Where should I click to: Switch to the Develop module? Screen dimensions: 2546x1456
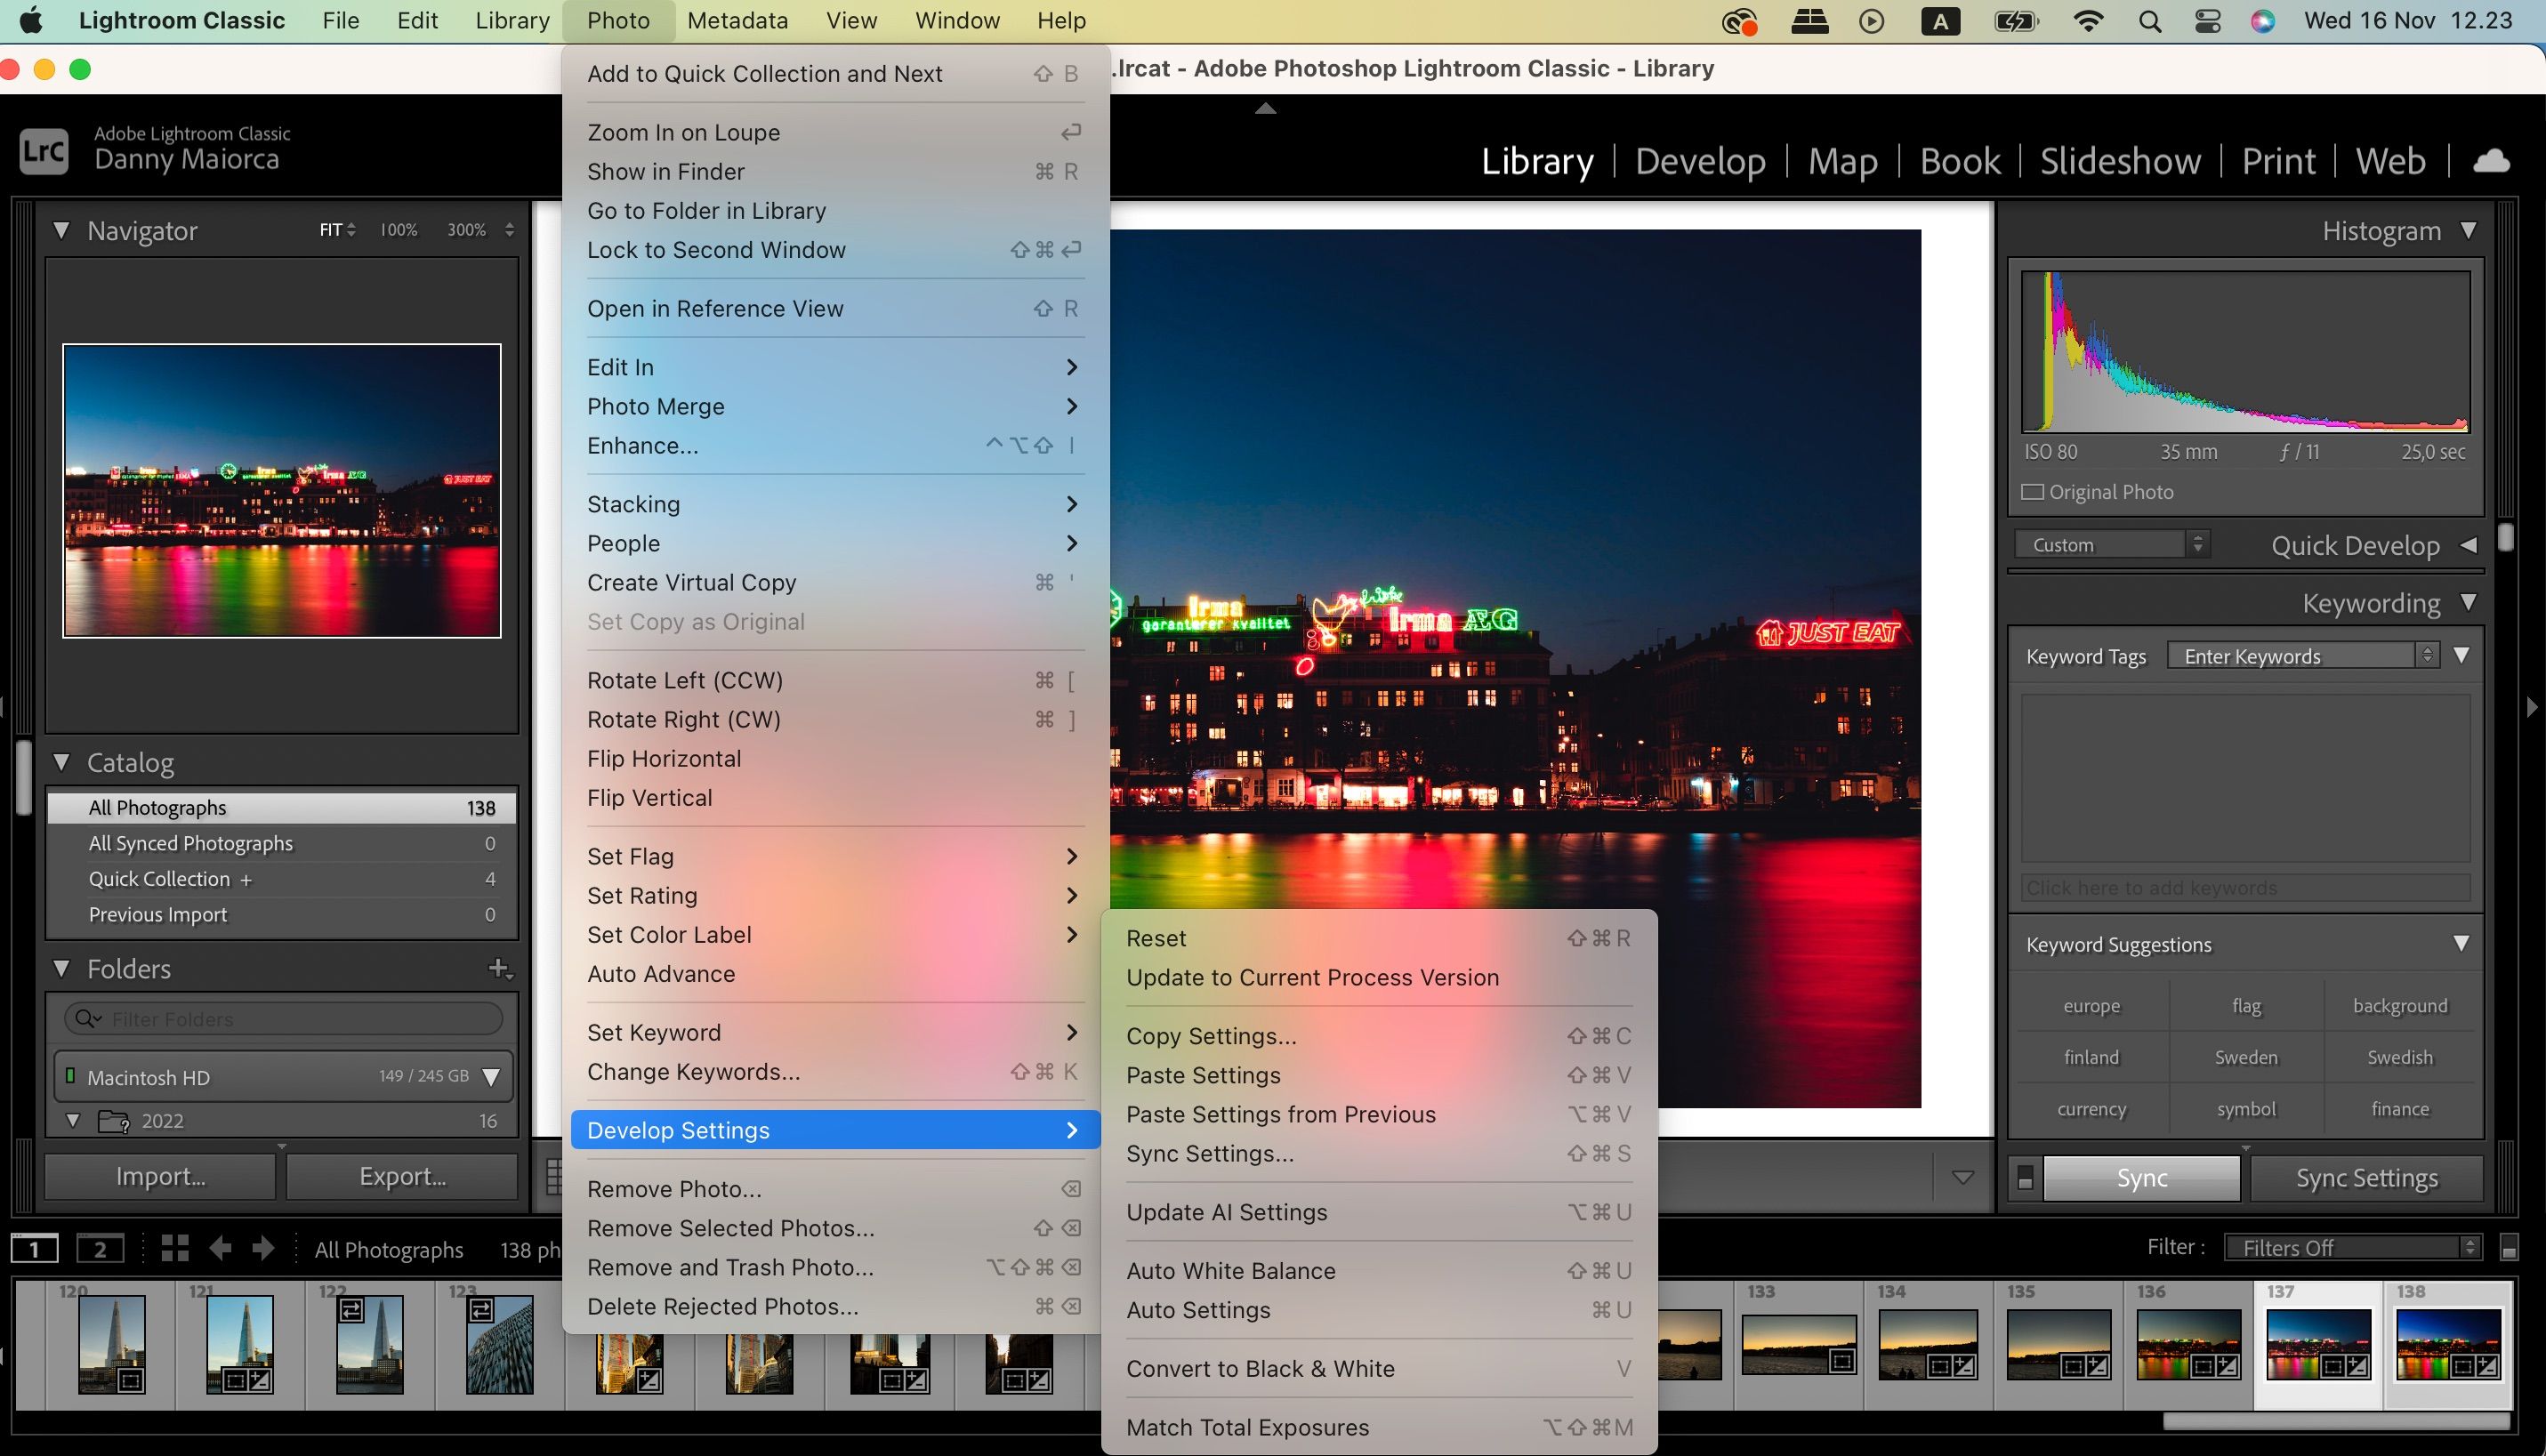pyautogui.click(x=1700, y=161)
